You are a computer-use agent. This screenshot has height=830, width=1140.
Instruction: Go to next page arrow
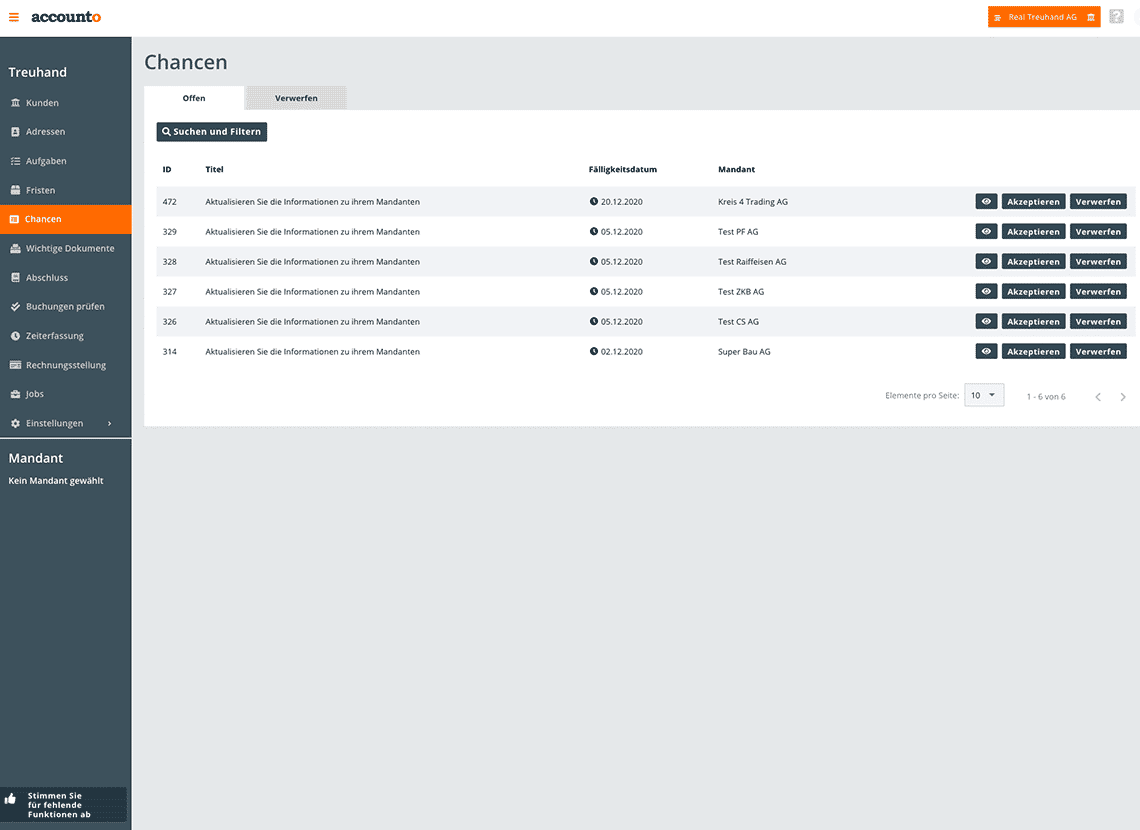[x=1123, y=397]
